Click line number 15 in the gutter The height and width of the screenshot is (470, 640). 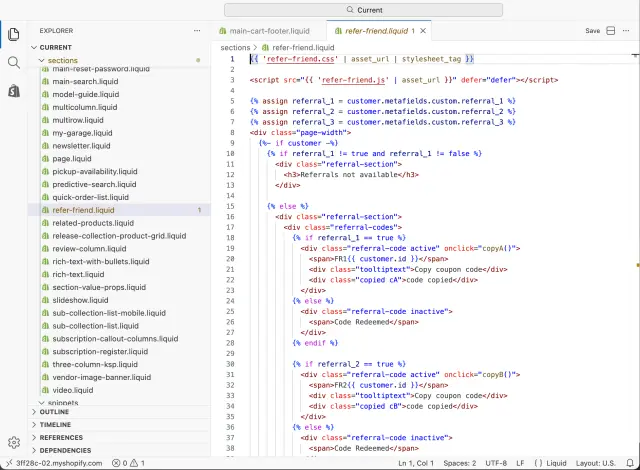[x=231, y=206]
